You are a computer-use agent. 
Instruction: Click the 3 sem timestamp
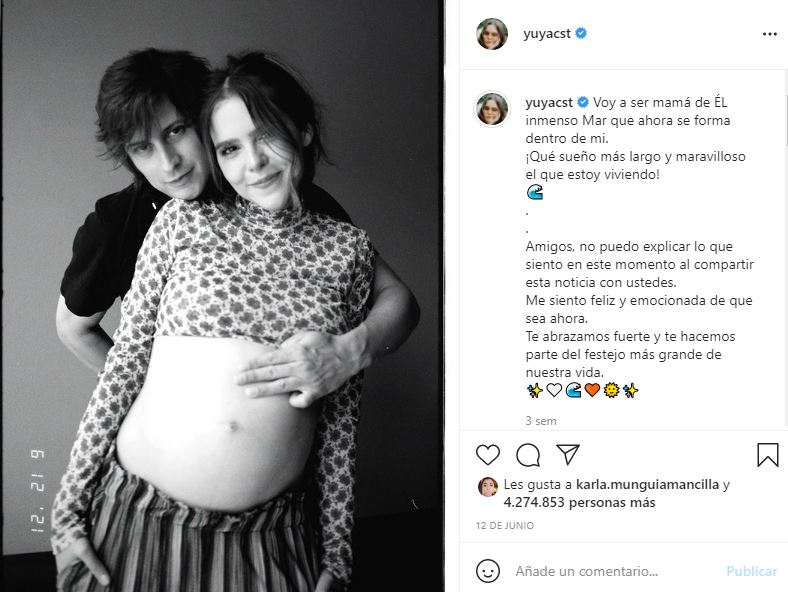(541, 421)
